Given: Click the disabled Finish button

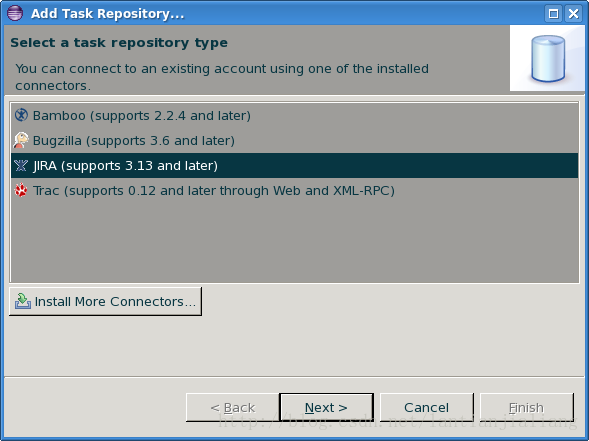Looking at the screenshot, I should 527,407.
